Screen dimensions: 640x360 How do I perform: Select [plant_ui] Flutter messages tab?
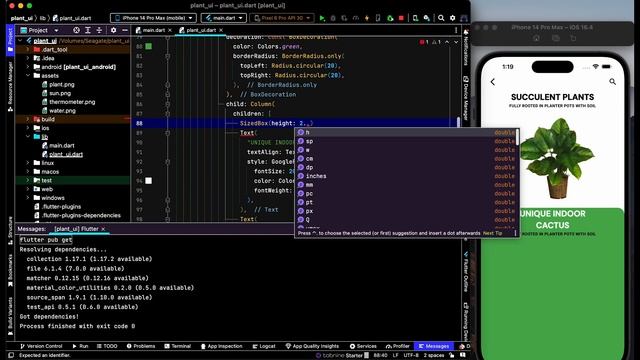[77, 229]
